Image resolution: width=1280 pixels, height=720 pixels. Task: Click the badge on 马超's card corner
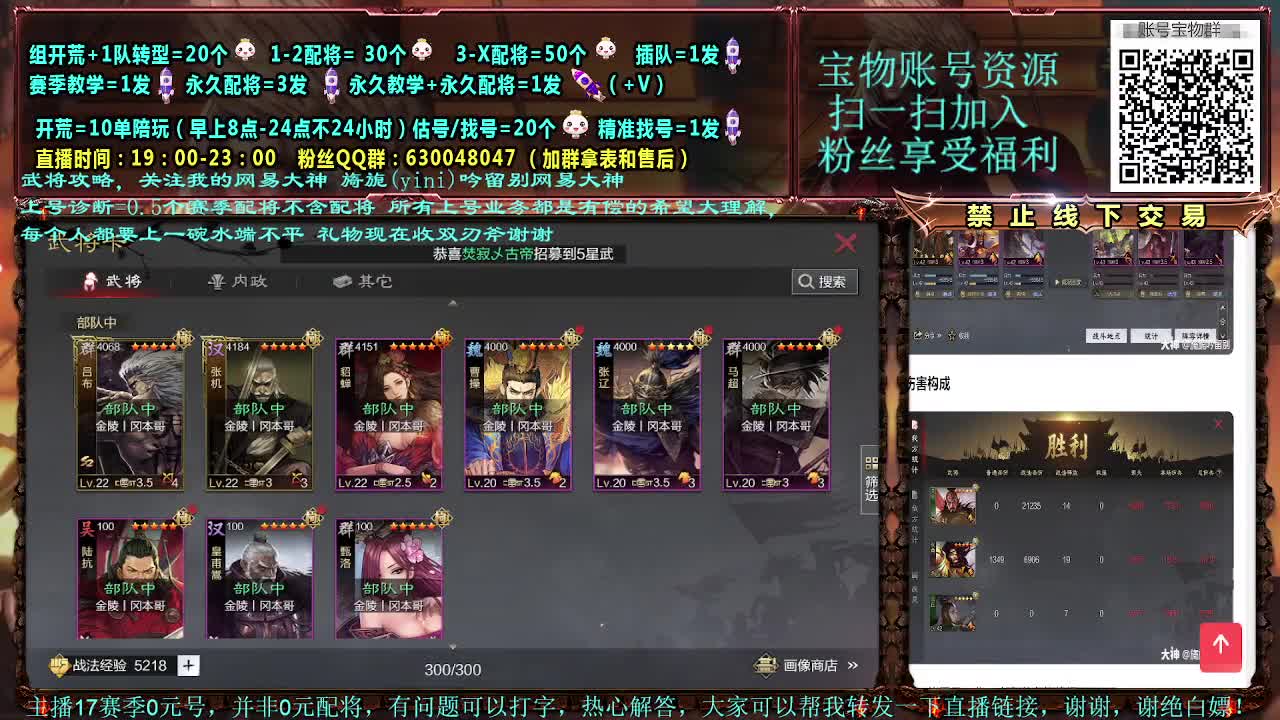[829, 339]
